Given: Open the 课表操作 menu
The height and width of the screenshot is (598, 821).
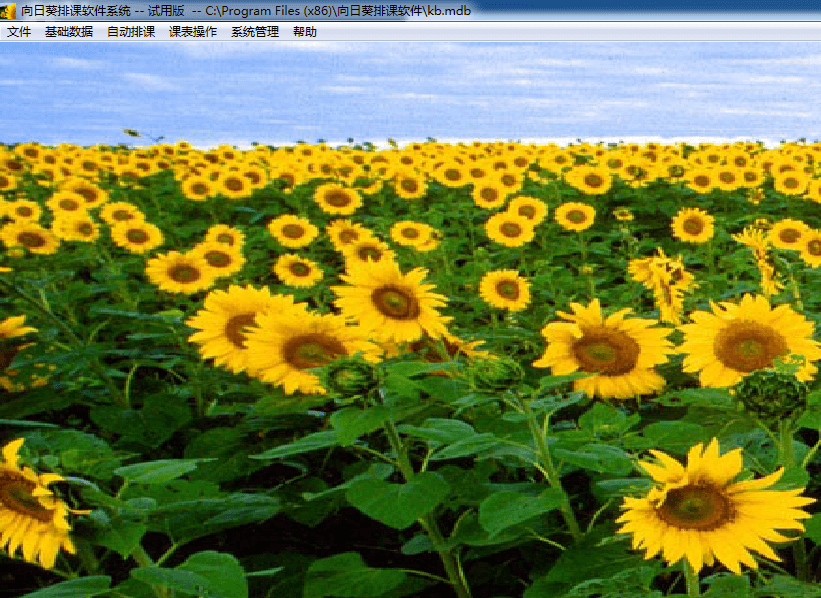Looking at the screenshot, I should [x=193, y=32].
